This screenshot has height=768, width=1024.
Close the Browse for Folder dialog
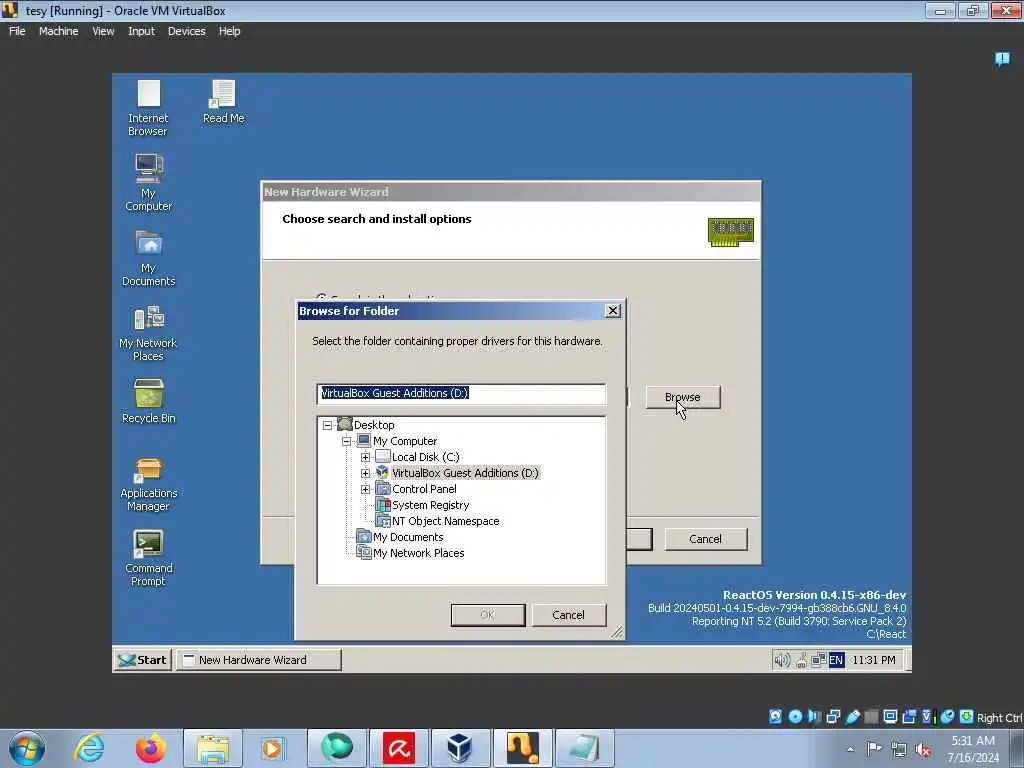tap(613, 311)
